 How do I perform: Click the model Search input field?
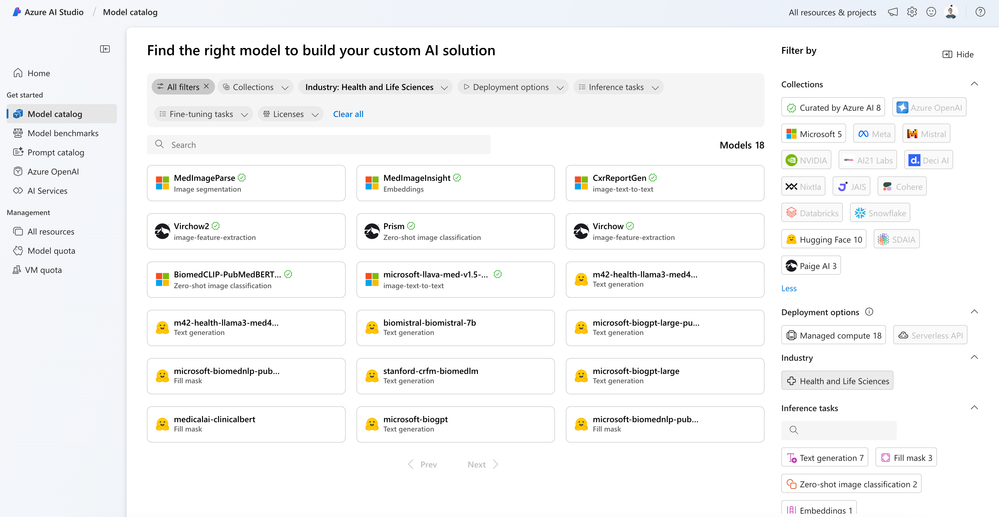319,145
